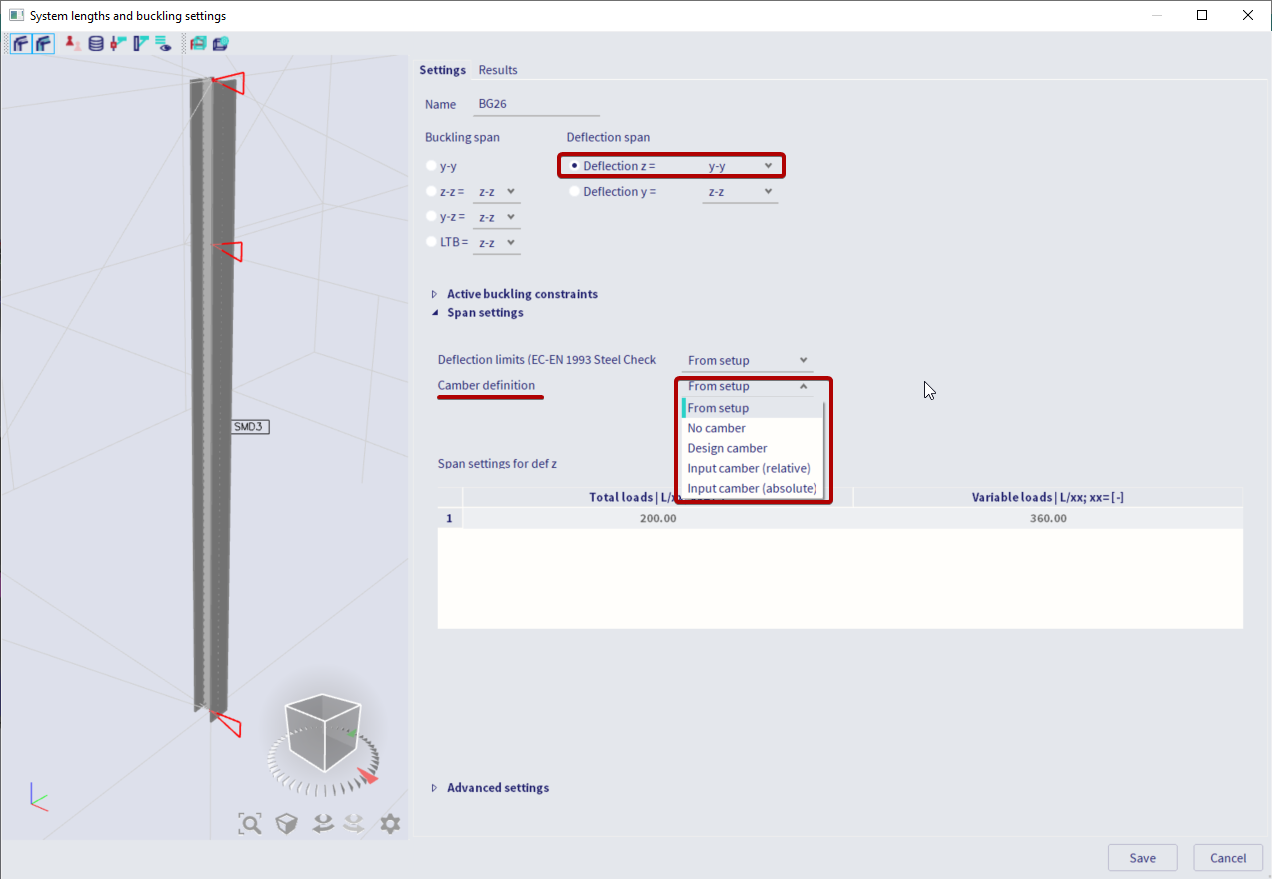The height and width of the screenshot is (879, 1272).
Task: Expand the Active buckling constraints section
Action: click(x=434, y=294)
